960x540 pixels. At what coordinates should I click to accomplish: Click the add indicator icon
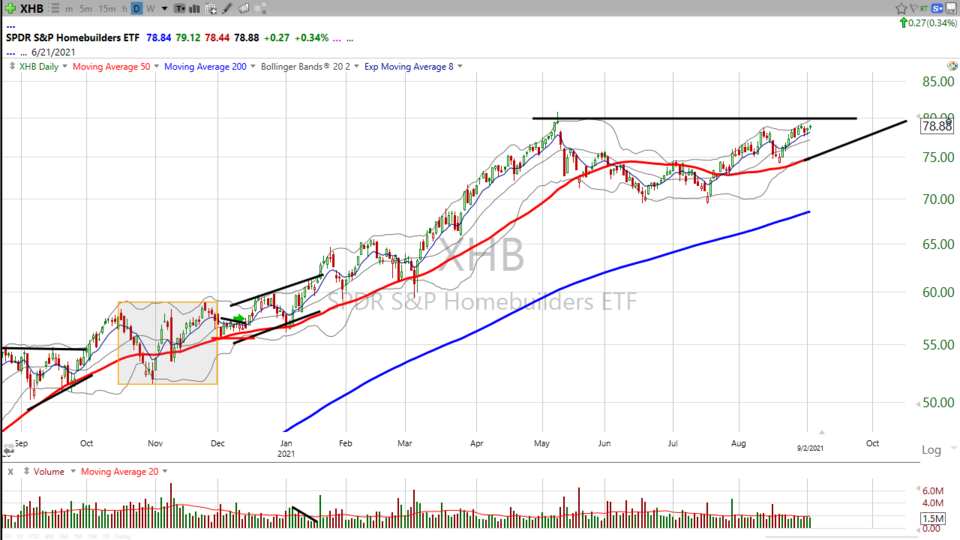coord(211,9)
